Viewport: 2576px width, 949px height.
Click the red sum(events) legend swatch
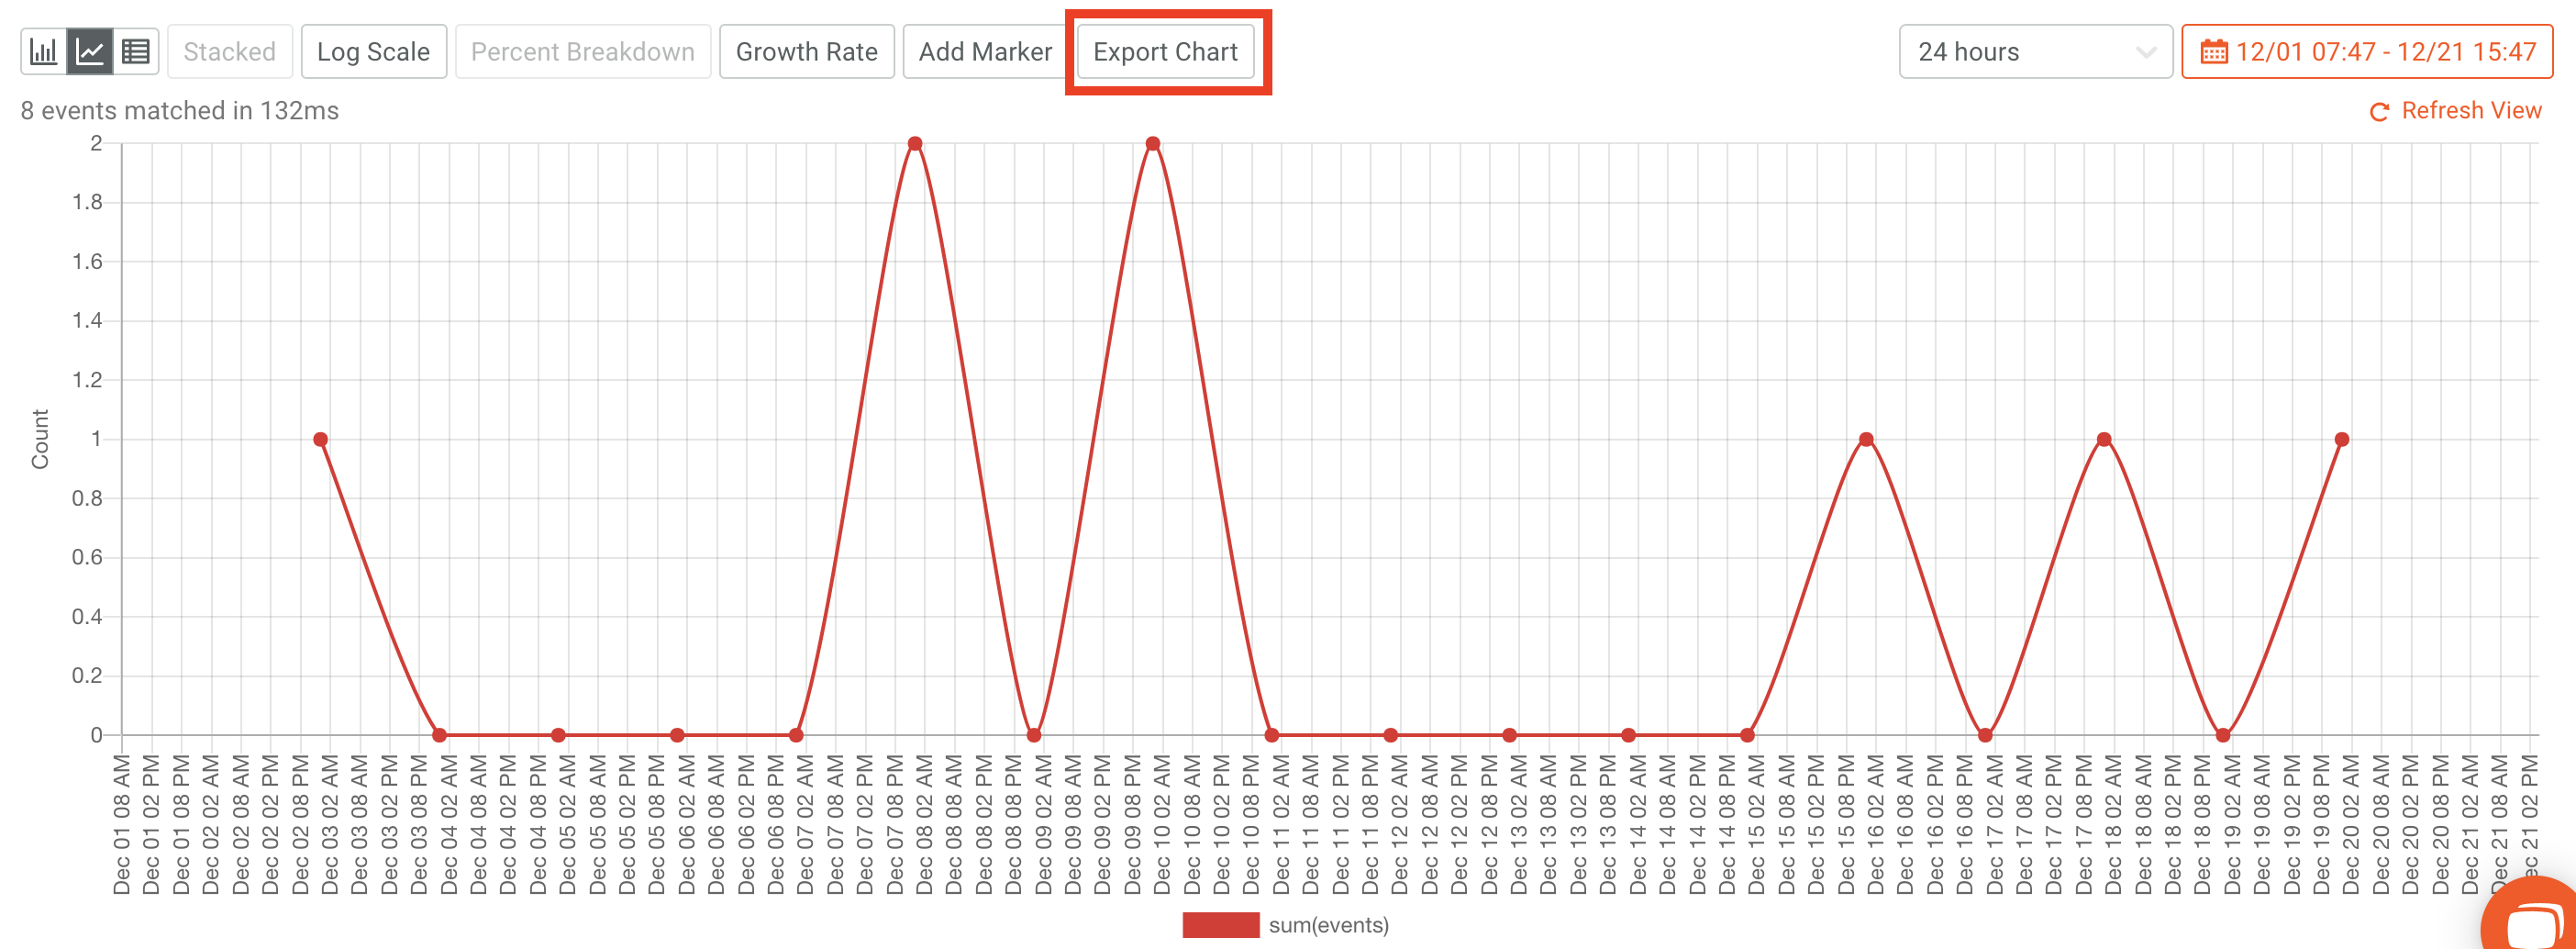click(x=1219, y=925)
